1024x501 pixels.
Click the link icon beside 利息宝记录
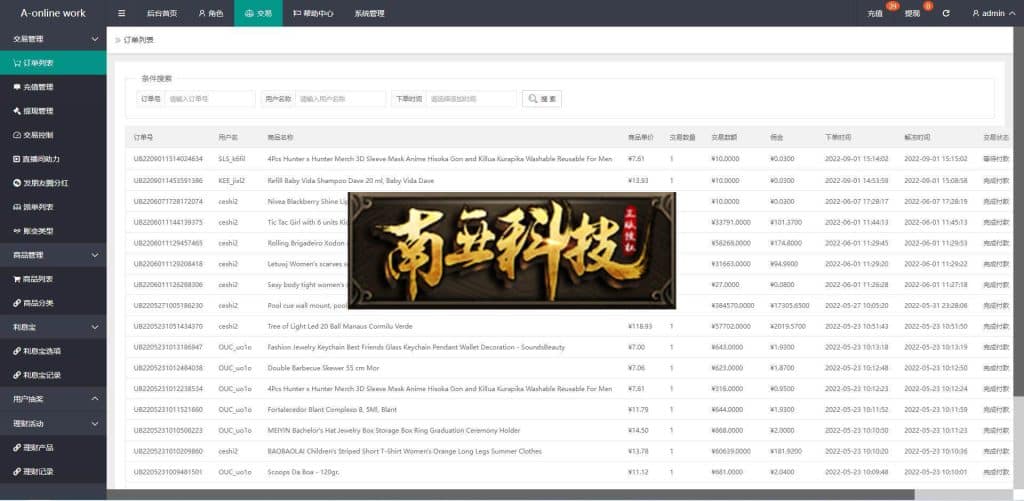(x=17, y=375)
